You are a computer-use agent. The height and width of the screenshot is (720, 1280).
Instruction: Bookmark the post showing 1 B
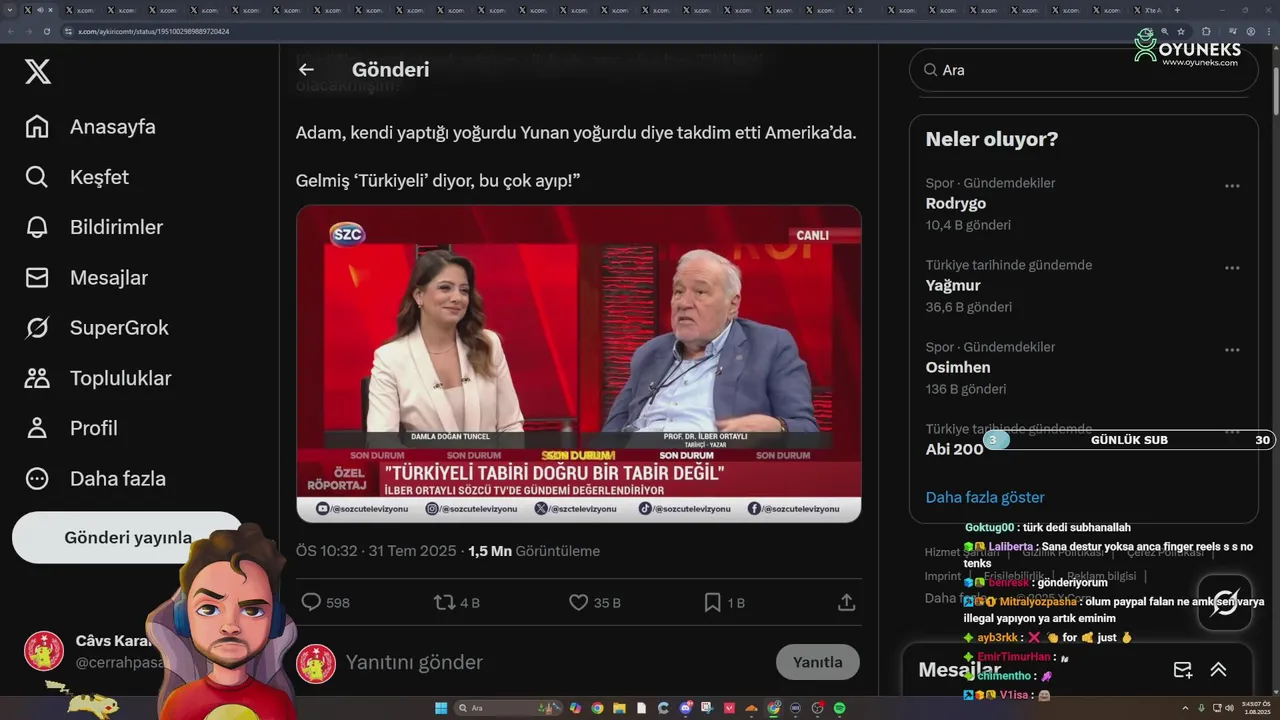tap(724, 602)
